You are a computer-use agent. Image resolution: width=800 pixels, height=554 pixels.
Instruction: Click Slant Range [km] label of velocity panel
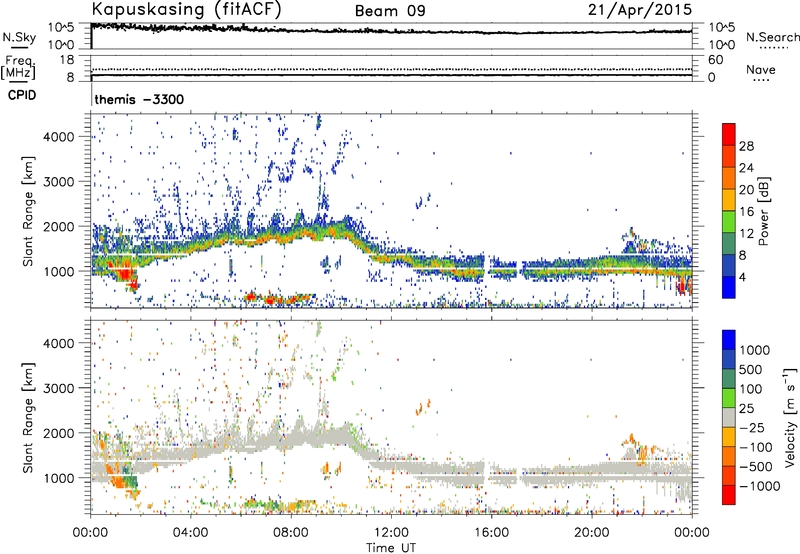click(x=28, y=418)
